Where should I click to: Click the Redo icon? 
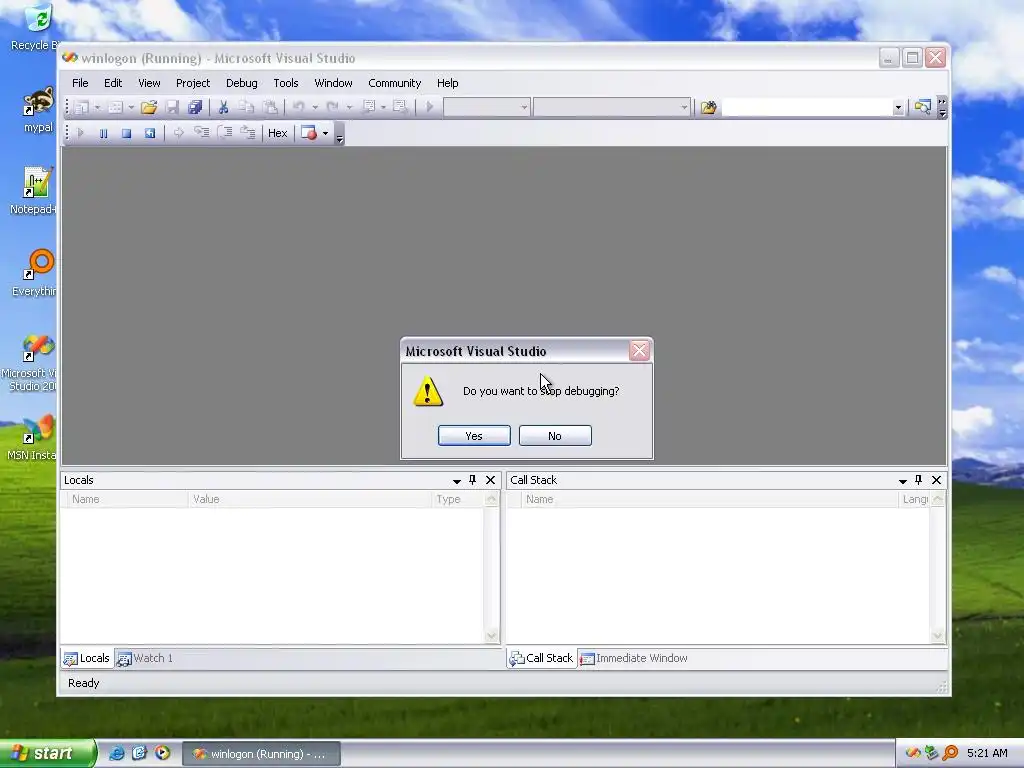(x=332, y=107)
